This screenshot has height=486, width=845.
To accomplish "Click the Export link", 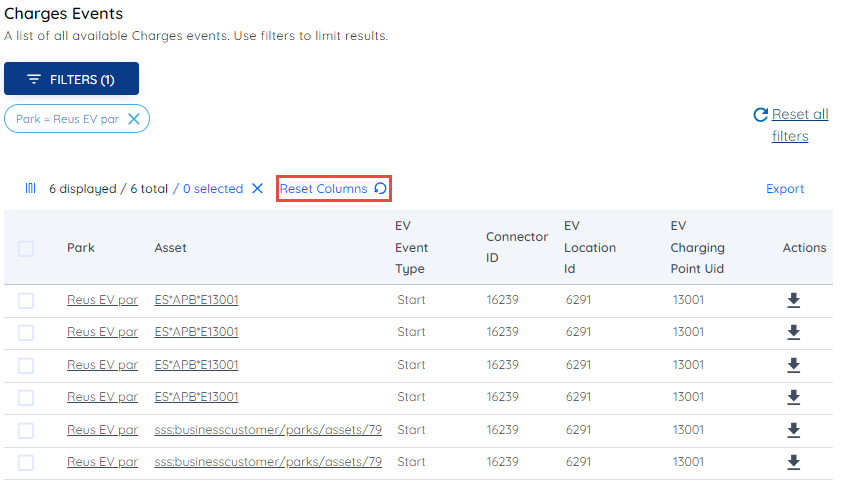I will pos(785,189).
